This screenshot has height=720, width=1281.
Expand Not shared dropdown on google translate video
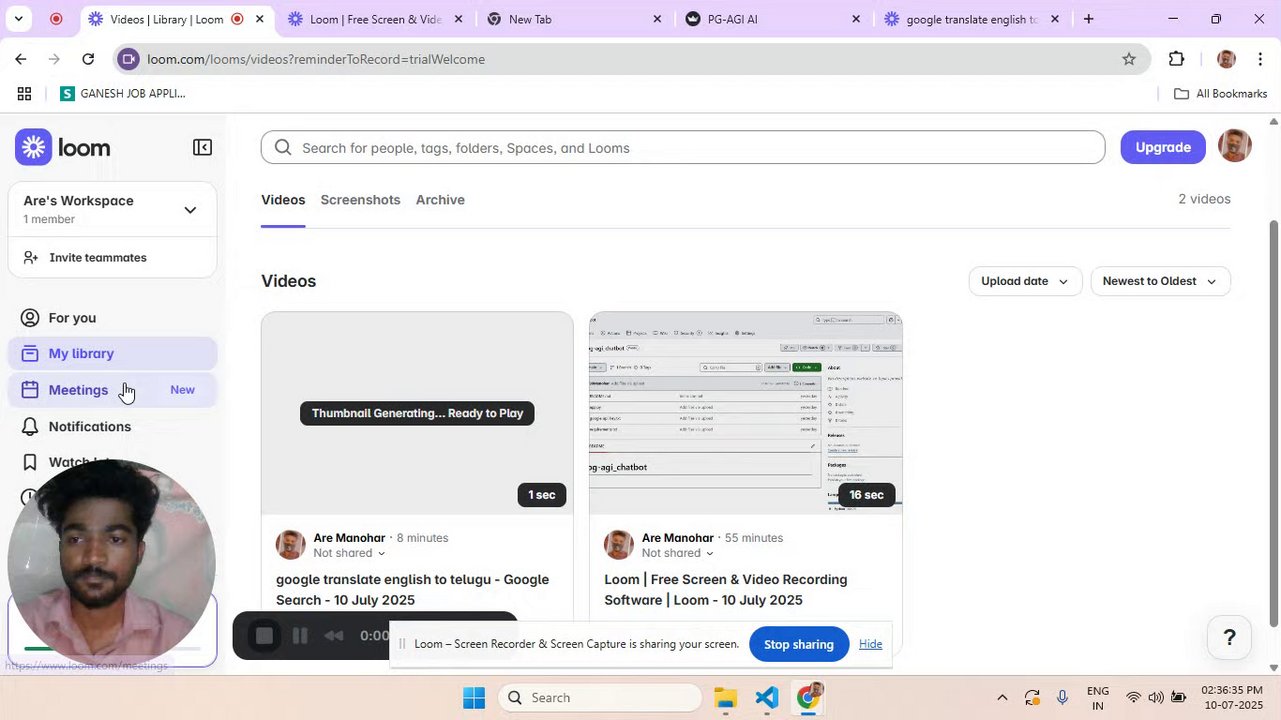(349, 553)
